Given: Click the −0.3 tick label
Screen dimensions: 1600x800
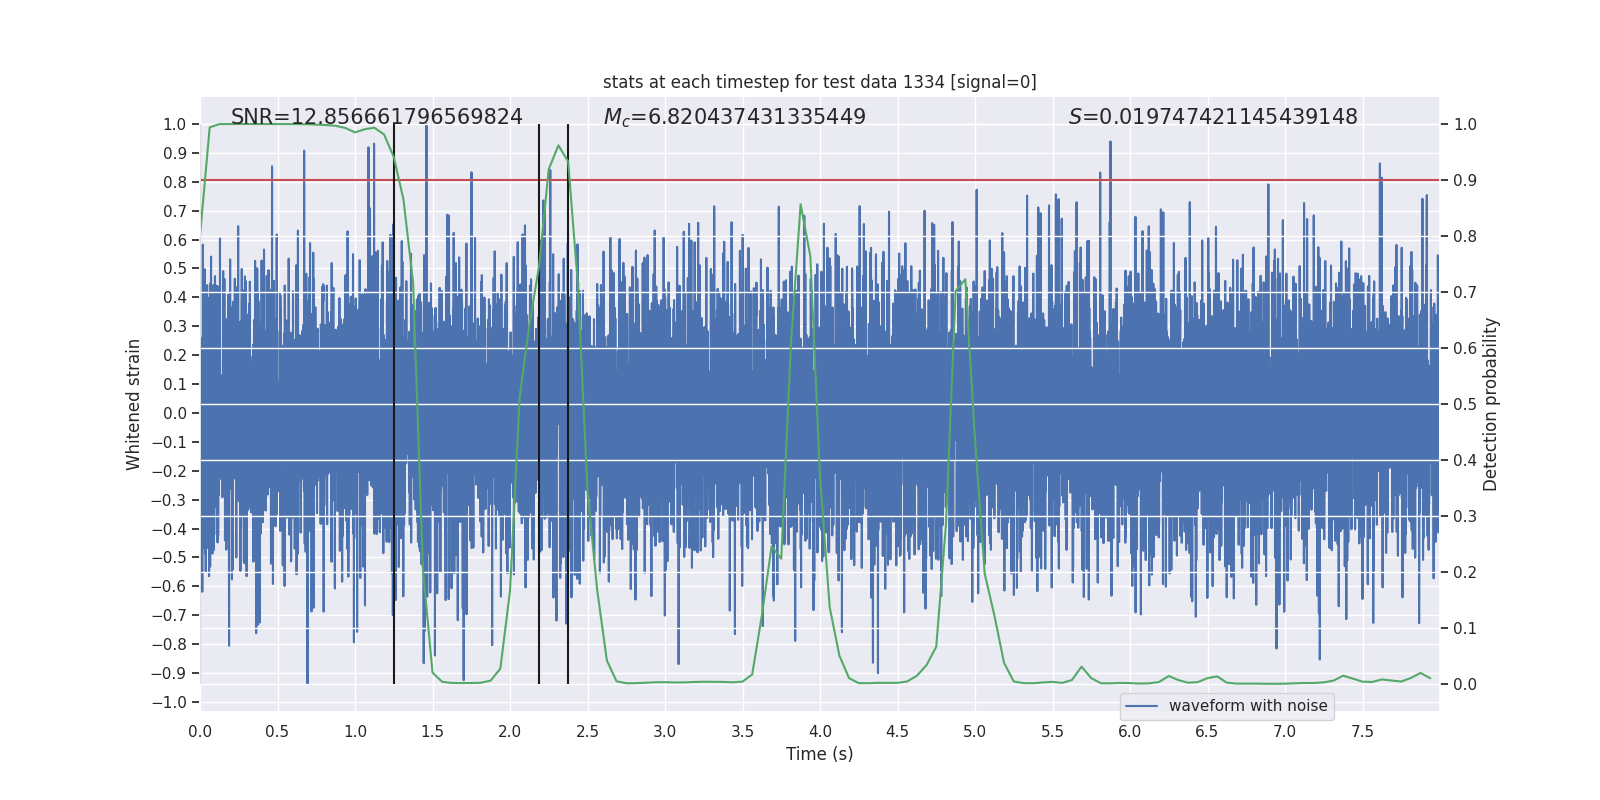Looking at the screenshot, I should [169, 500].
